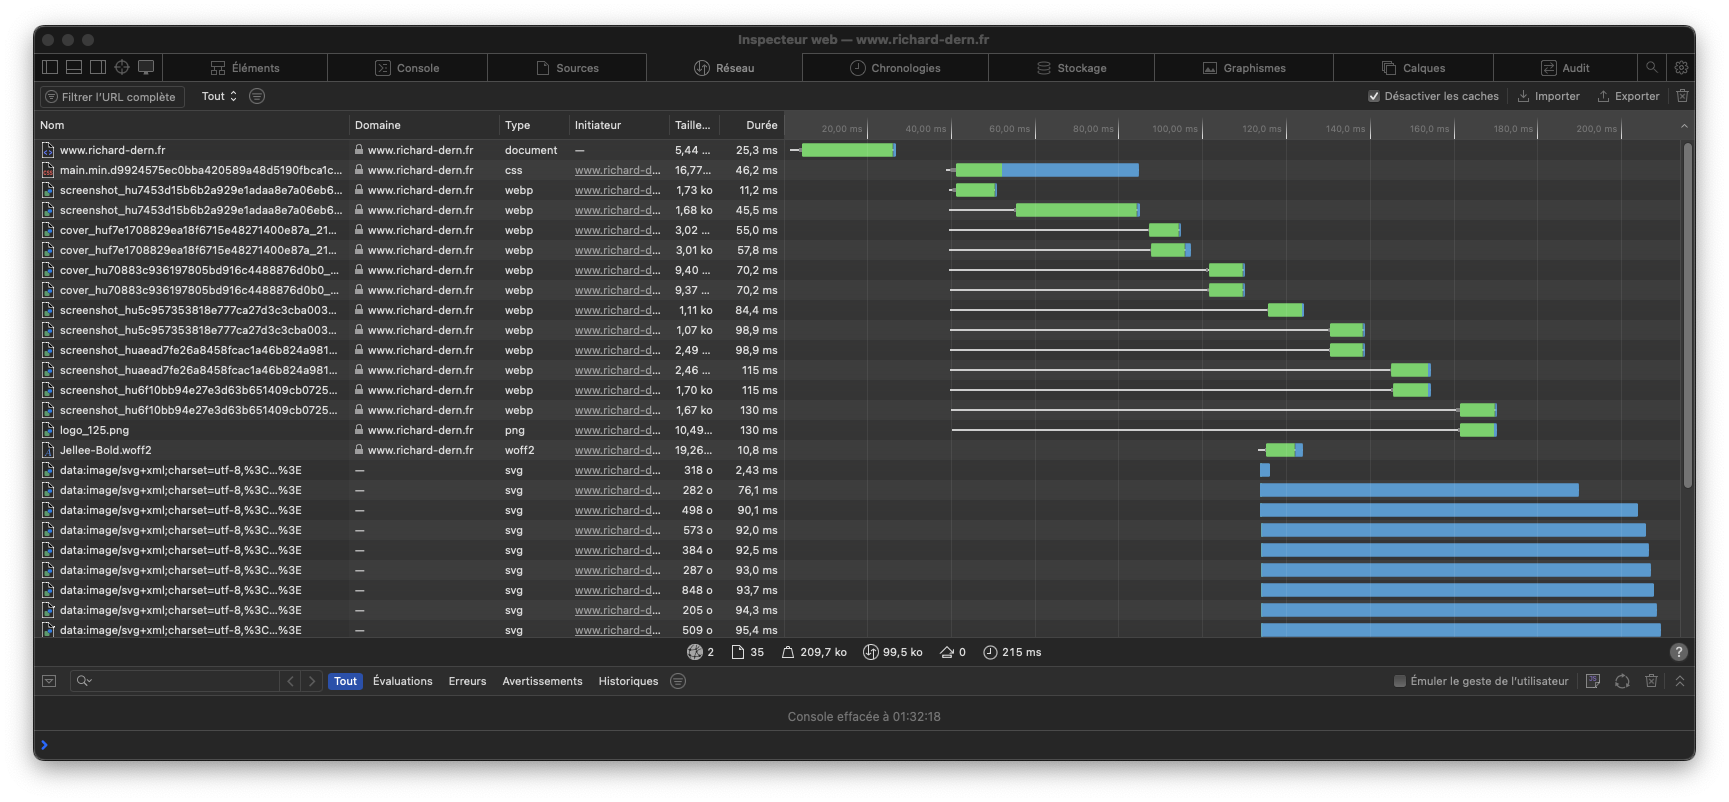Switch to the Chronologies tab
The image size is (1729, 802).
click(x=895, y=68)
